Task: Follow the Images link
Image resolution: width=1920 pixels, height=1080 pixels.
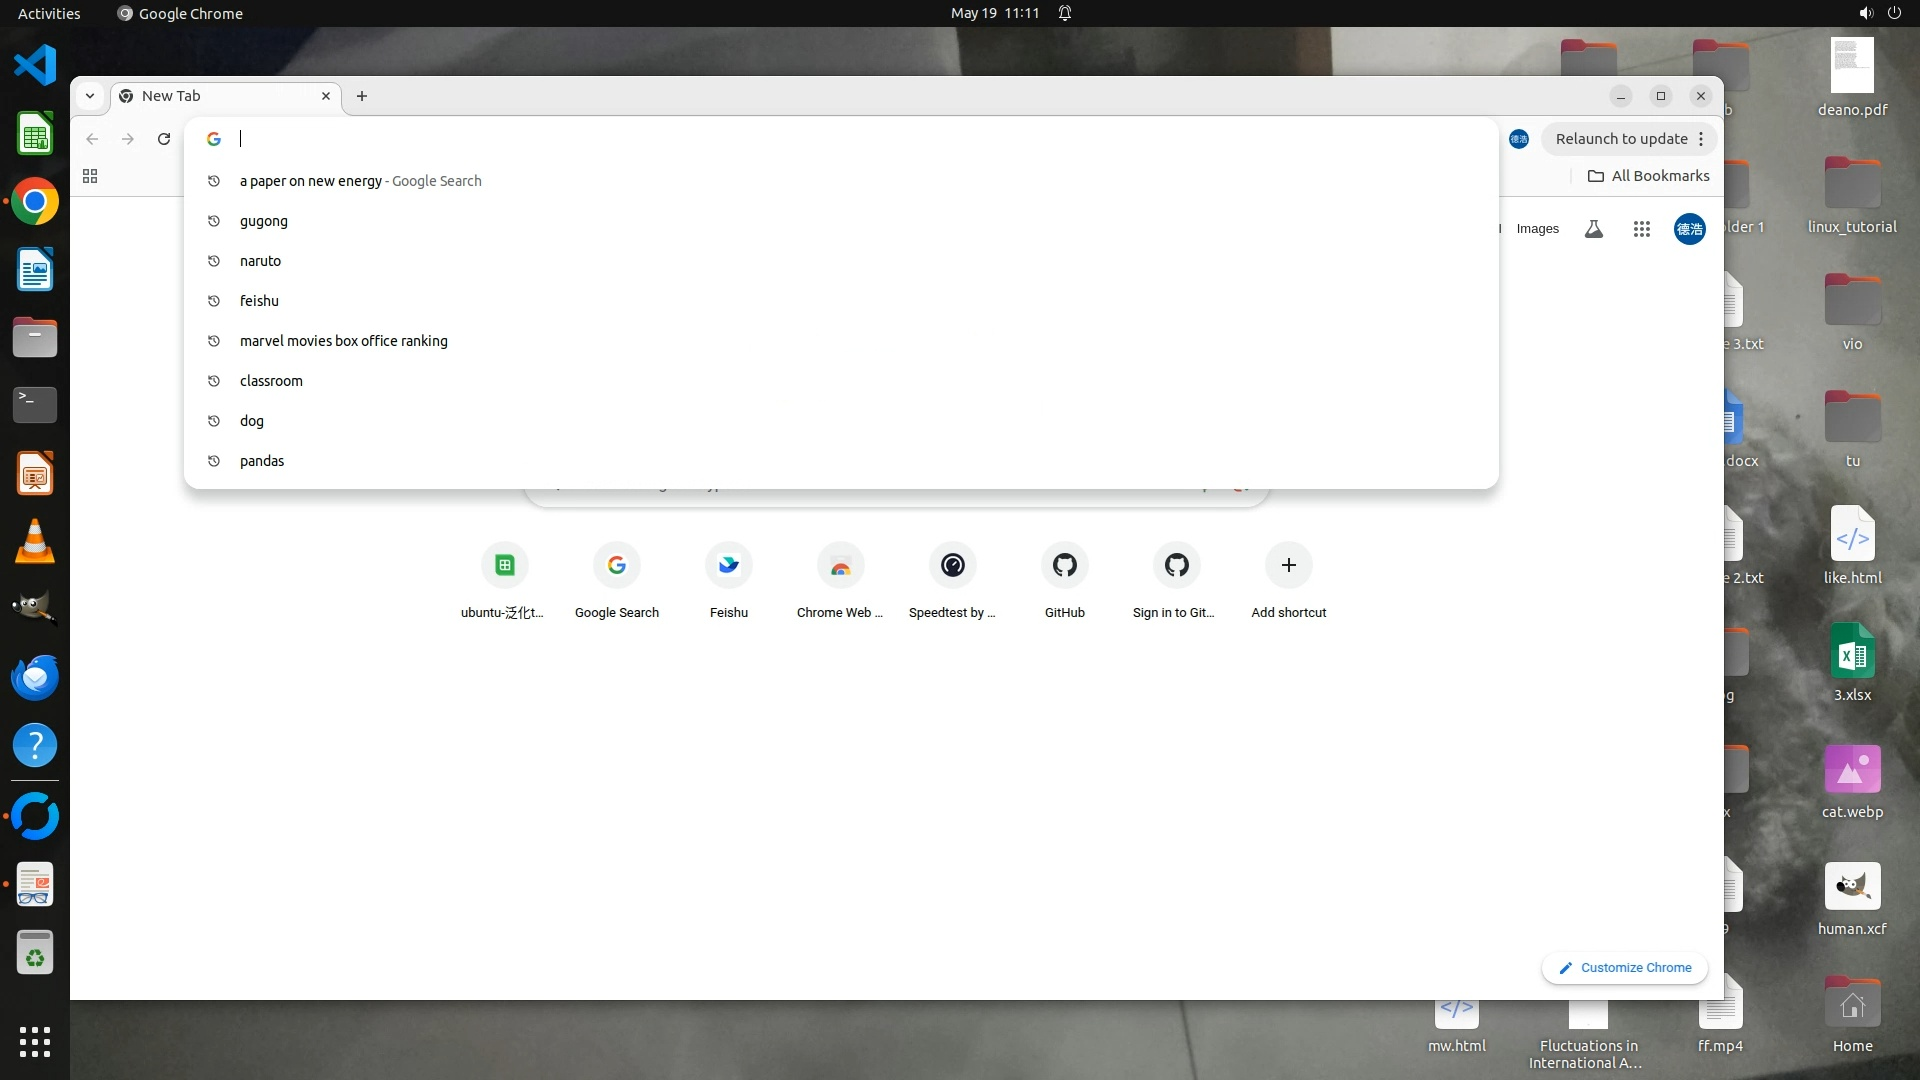Action: coord(1537,229)
